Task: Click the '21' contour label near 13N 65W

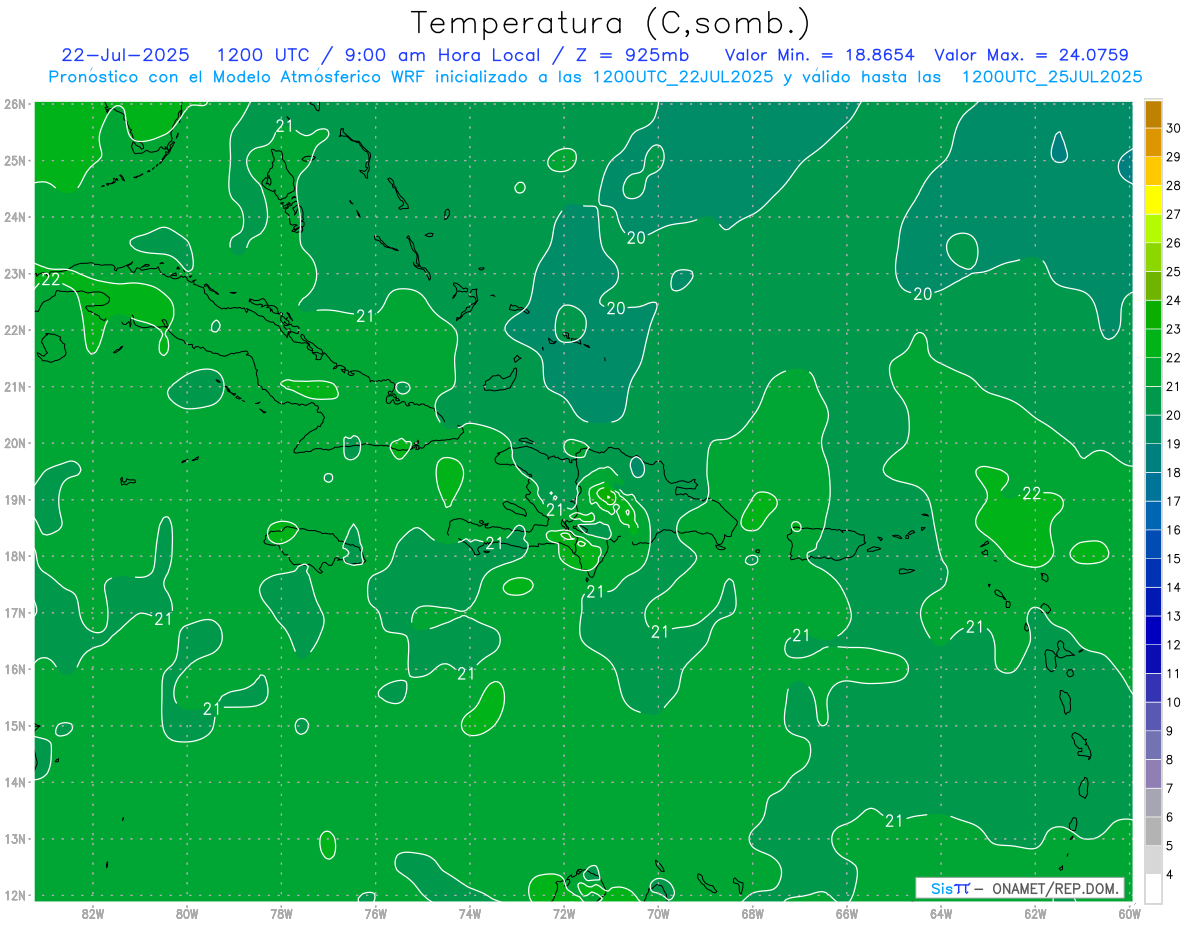Action: click(894, 821)
